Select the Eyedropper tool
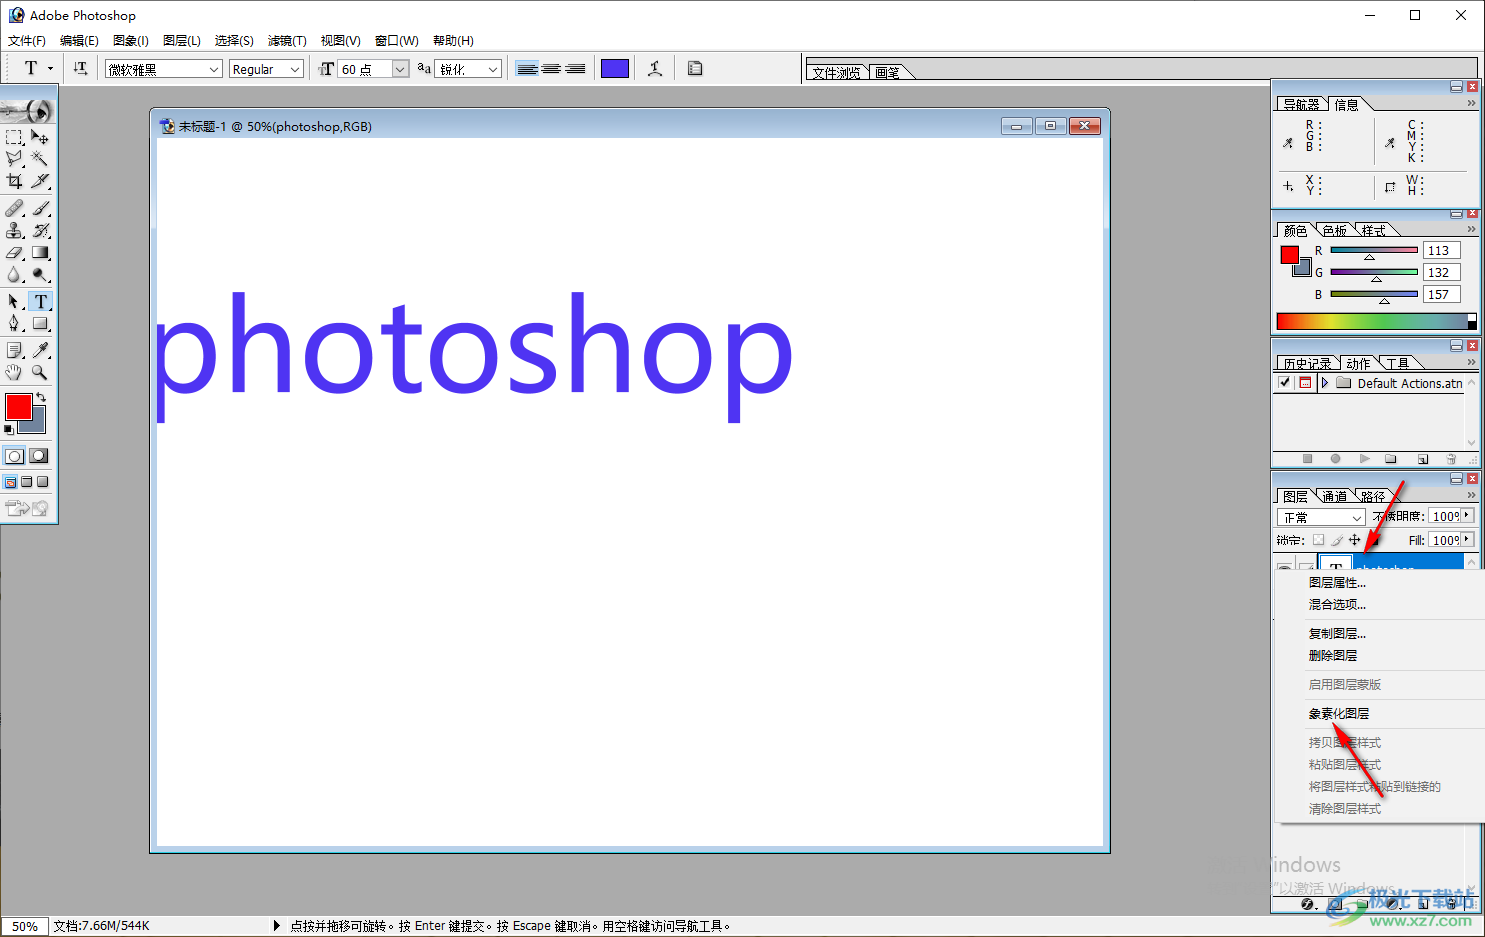The height and width of the screenshot is (937, 1485). [40, 350]
